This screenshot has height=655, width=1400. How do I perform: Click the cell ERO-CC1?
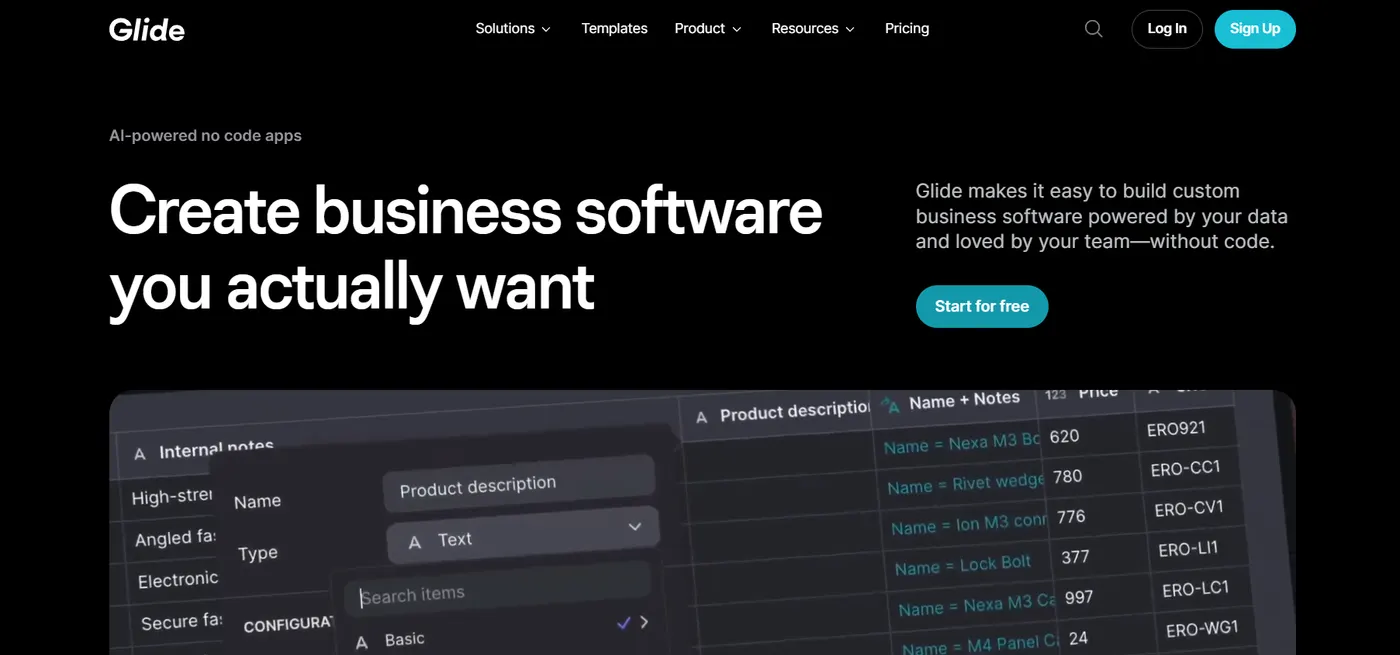click(x=1185, y=468)
